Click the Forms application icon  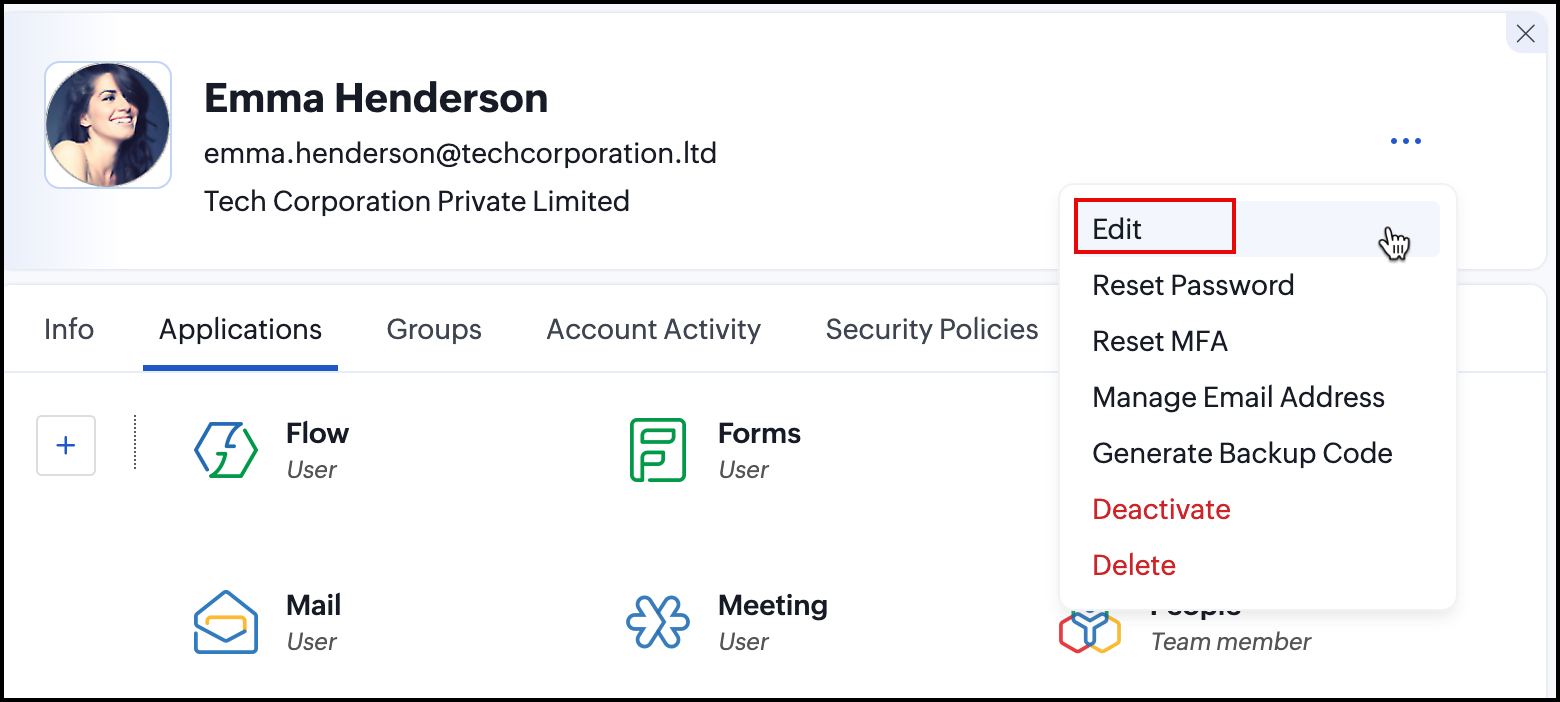pyautogui.click(x=657, y=450)
